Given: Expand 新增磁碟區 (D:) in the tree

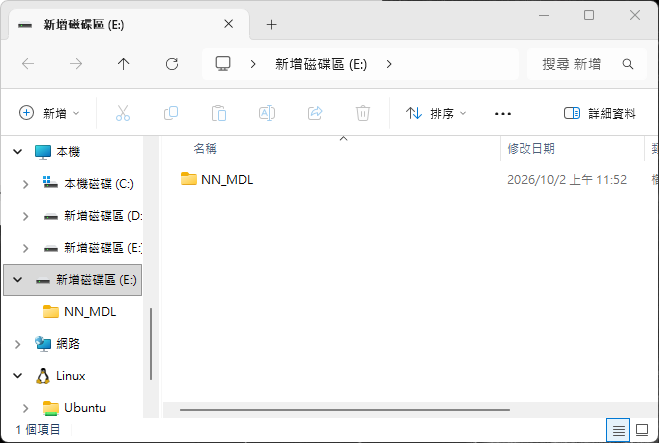Looking at the screenshot, I should [x=26, y=216].
